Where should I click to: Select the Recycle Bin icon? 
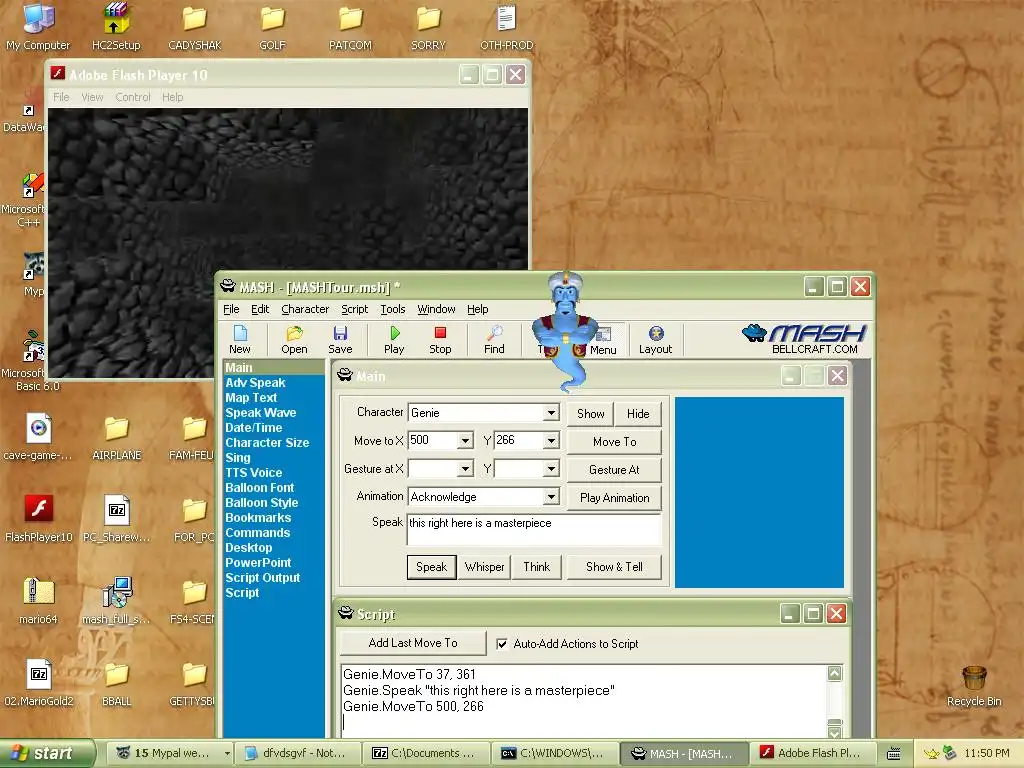click(974, 686)
